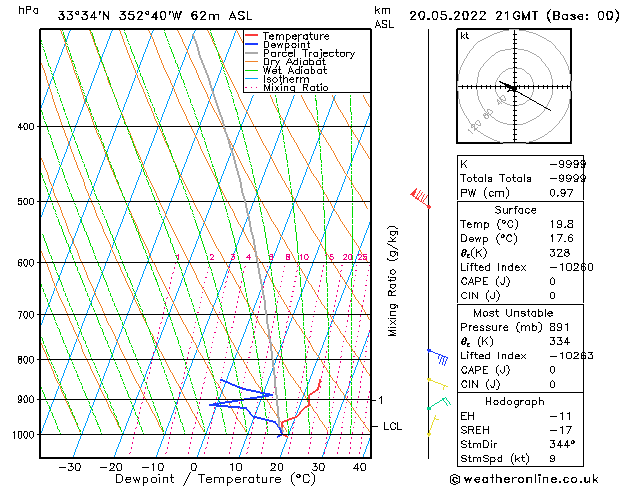Viewport: 629px width, 486px height.
Task: Click the coordinates 33°34'N 352°40'W text
Action: [x=120, y=16]
